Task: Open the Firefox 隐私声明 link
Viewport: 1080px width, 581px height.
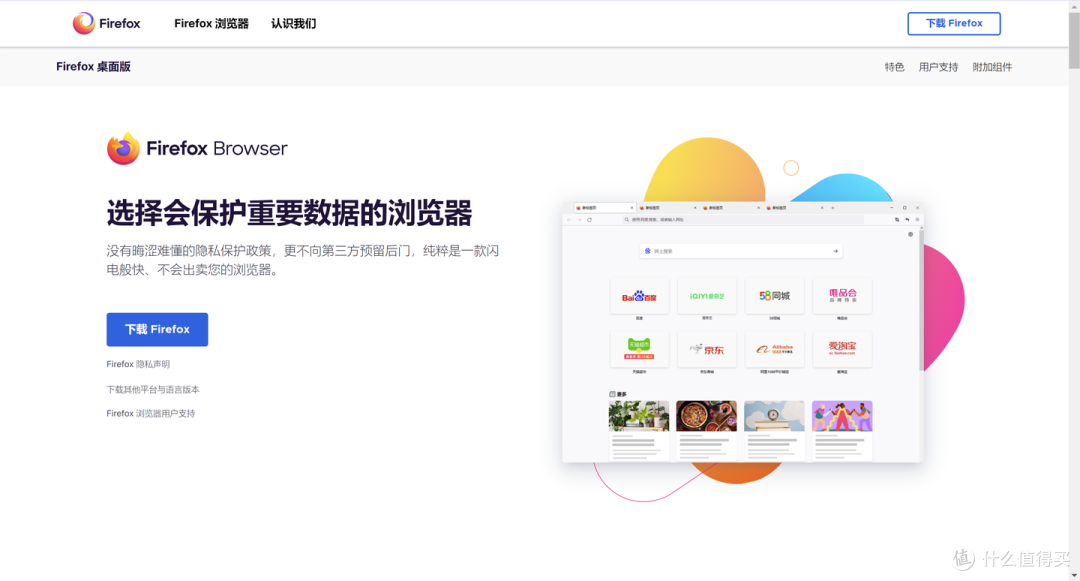Action: tap(138, 364)
